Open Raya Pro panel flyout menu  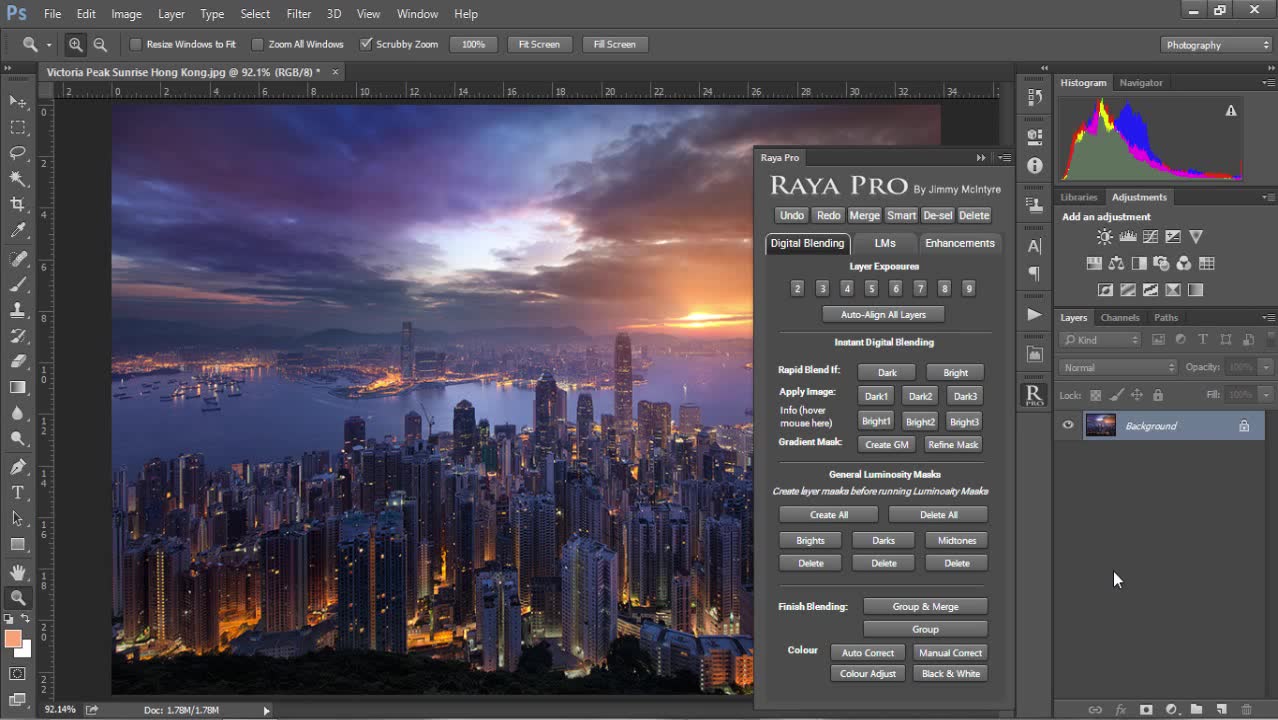[1004, 158]
